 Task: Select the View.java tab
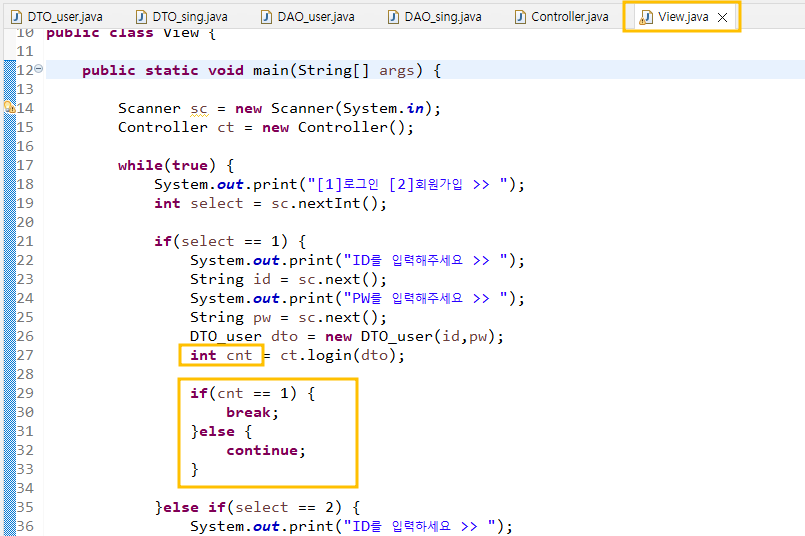pyautogui.click(x=683, y=17)
